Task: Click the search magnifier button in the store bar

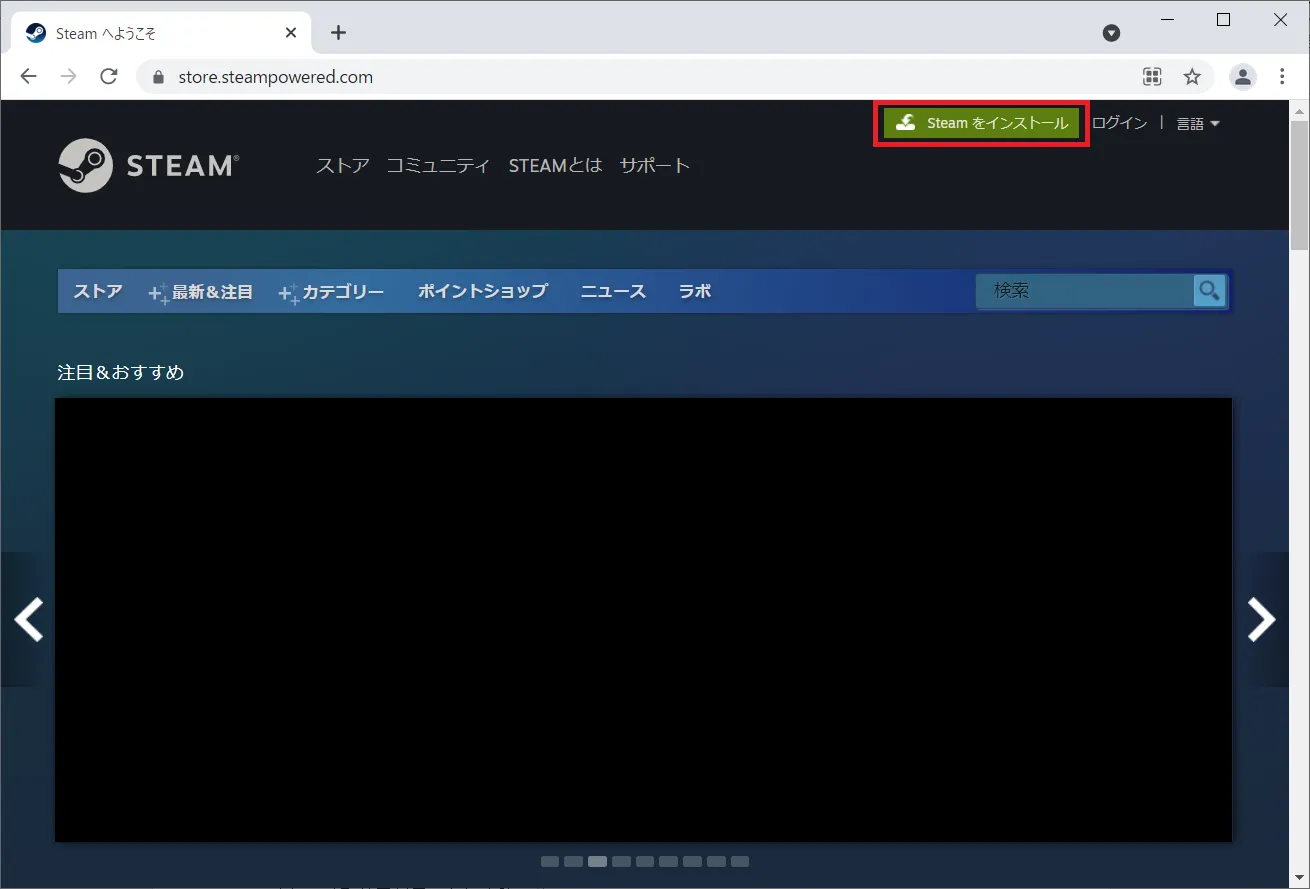Action: (1210, 291)
